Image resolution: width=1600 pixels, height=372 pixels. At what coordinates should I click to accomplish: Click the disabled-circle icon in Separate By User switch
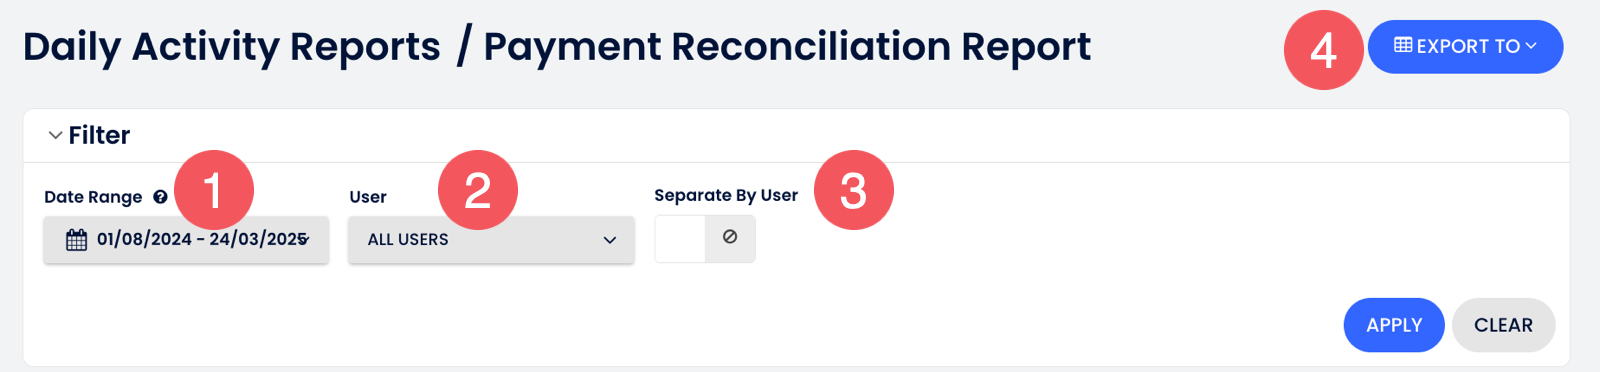coord(730,237)
